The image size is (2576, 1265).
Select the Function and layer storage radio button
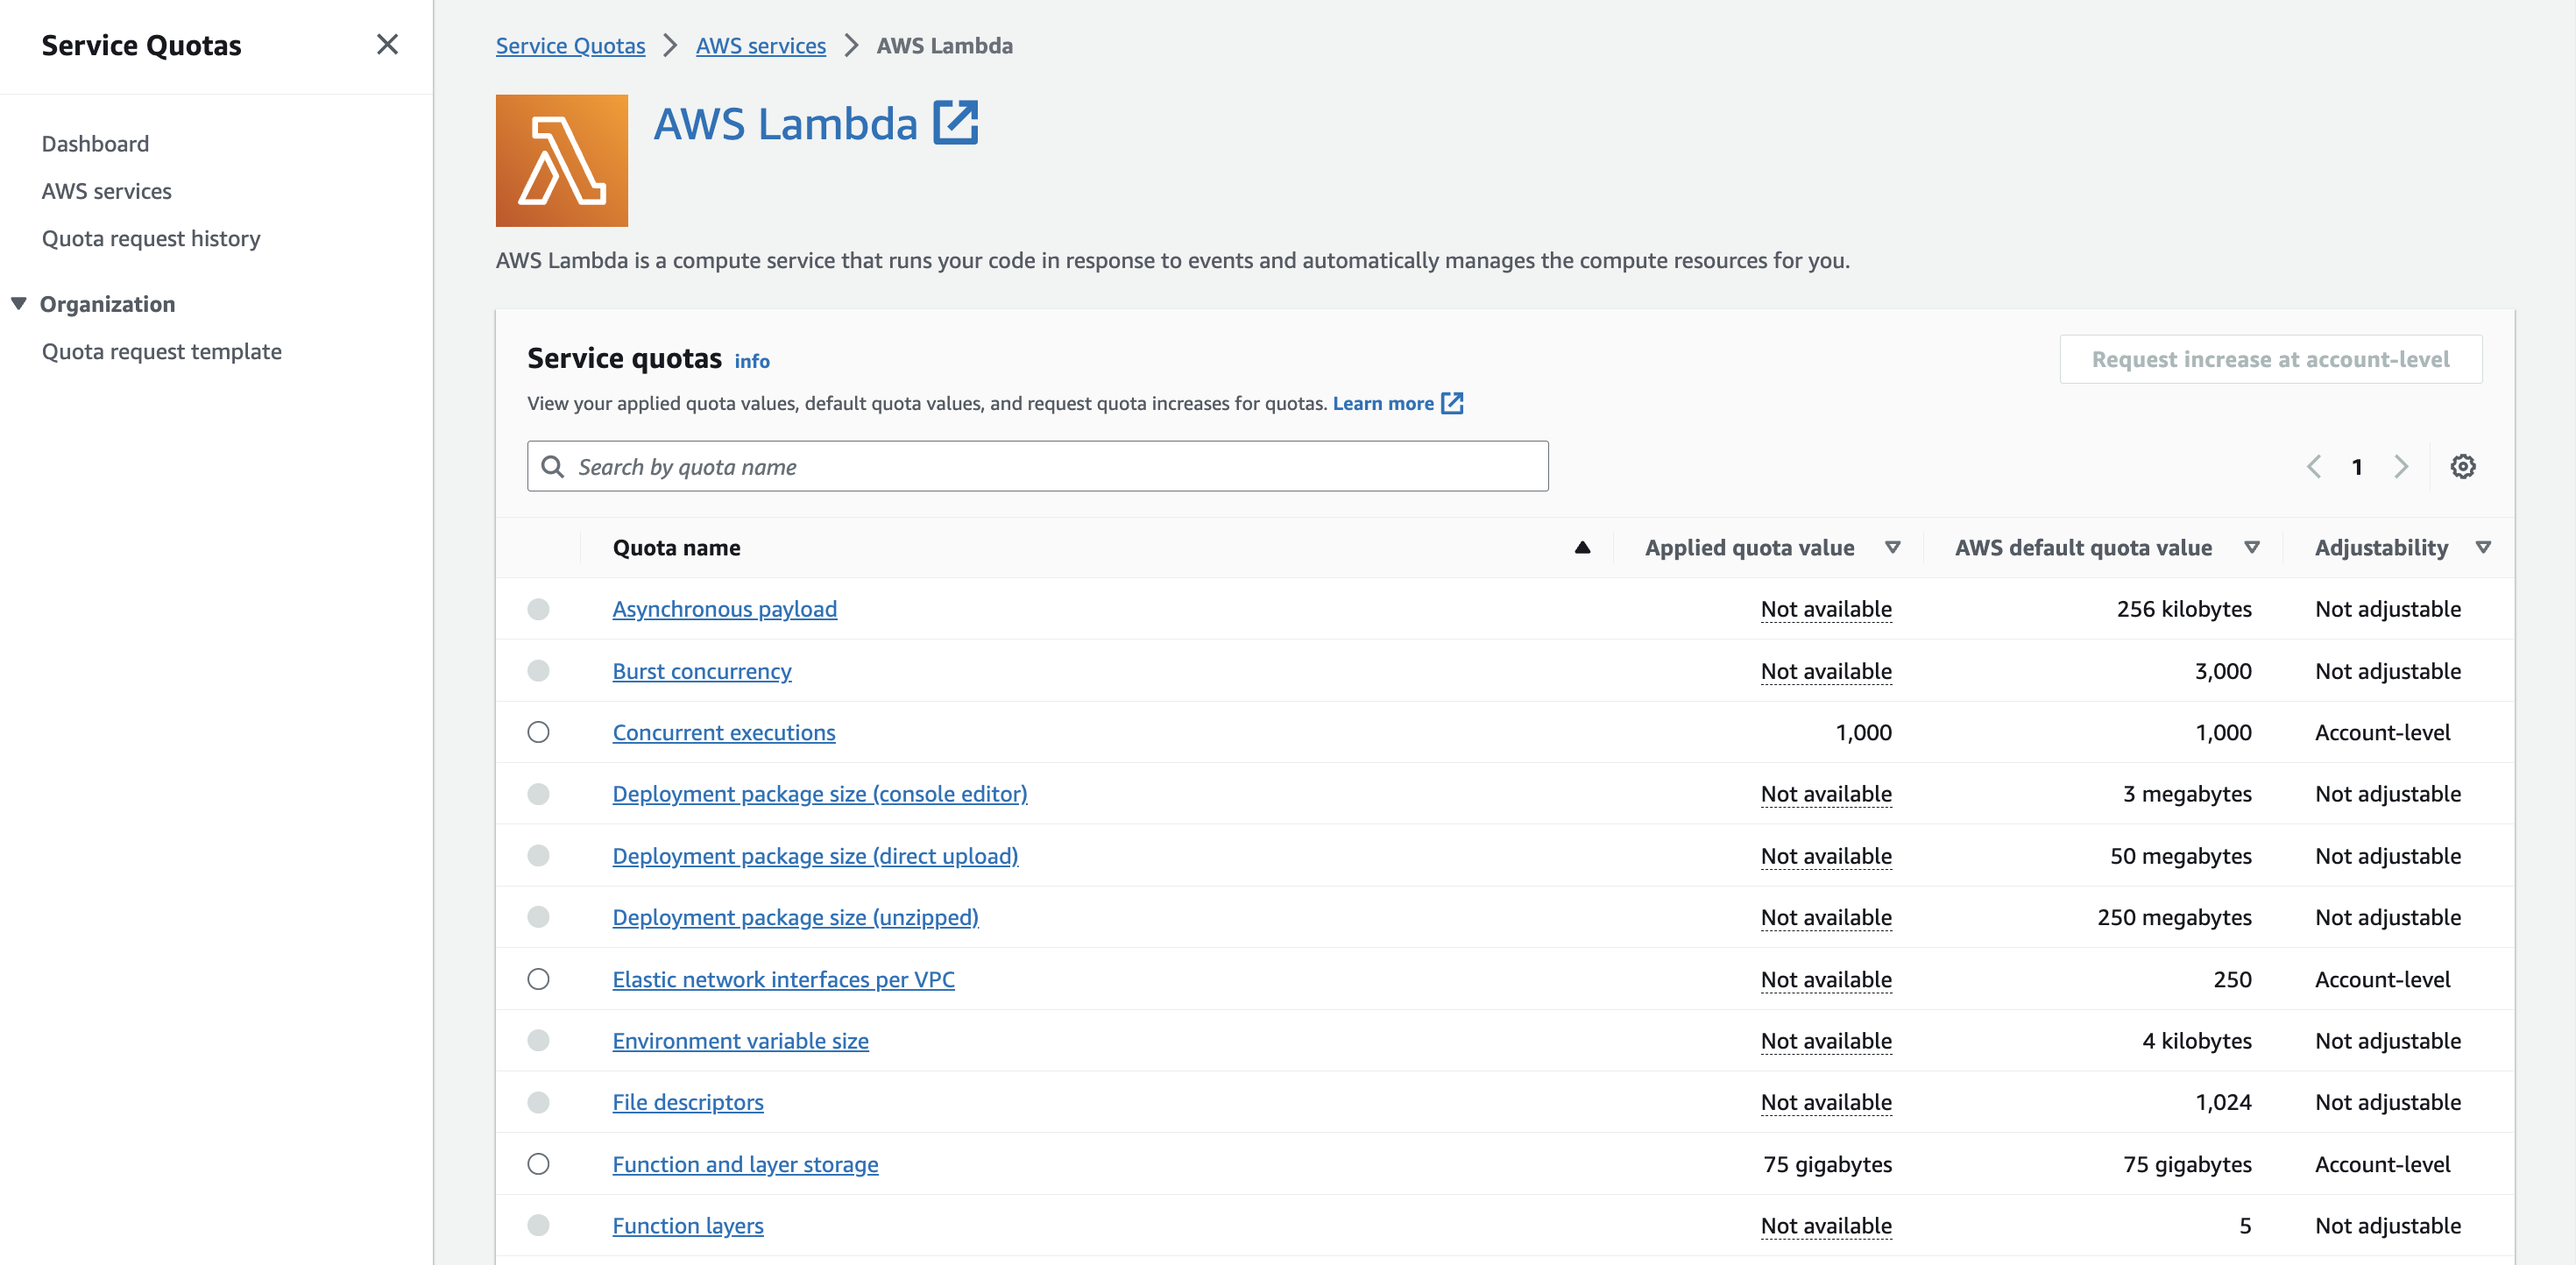539,1164
